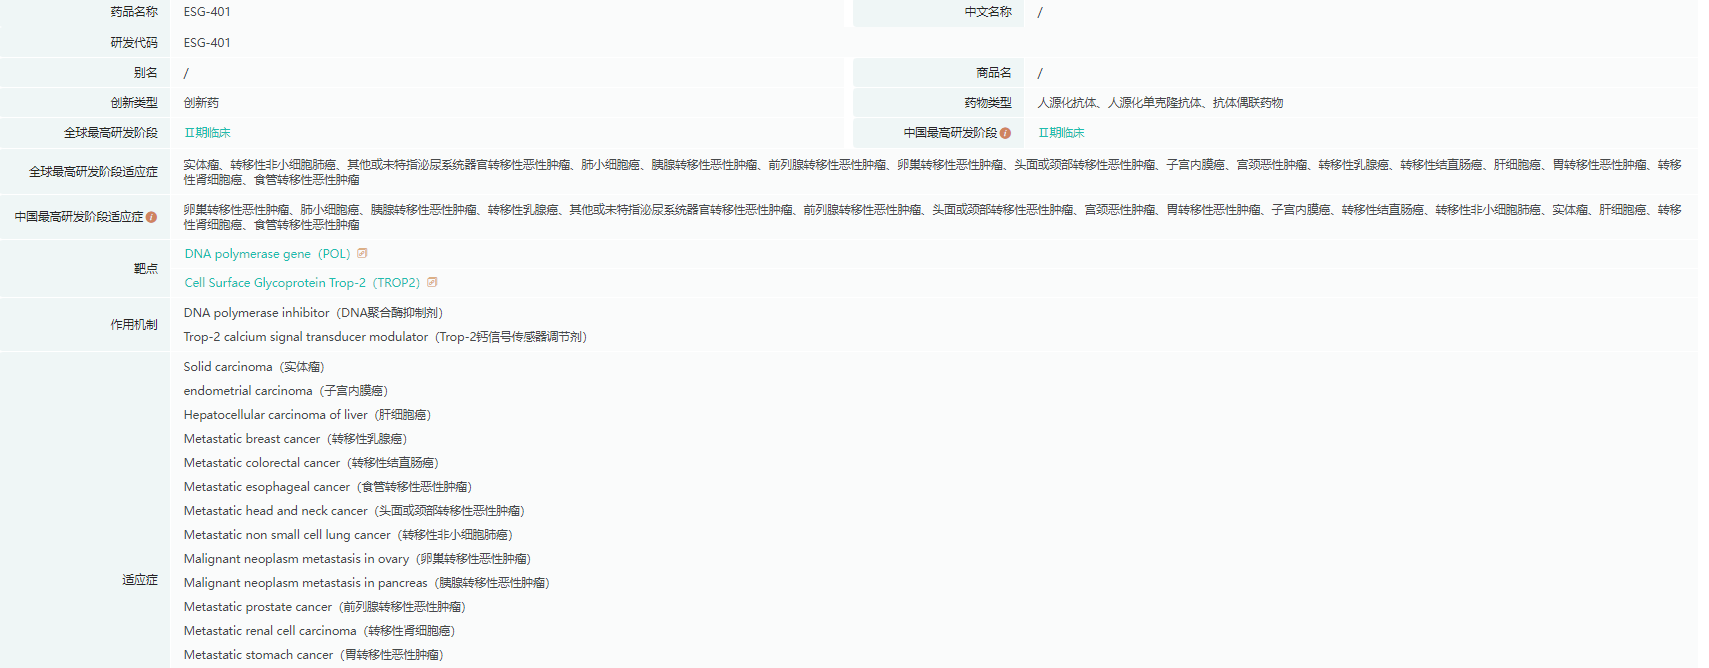
Task: Click the 商品名 field label
Action: click(x=994, y=73)
